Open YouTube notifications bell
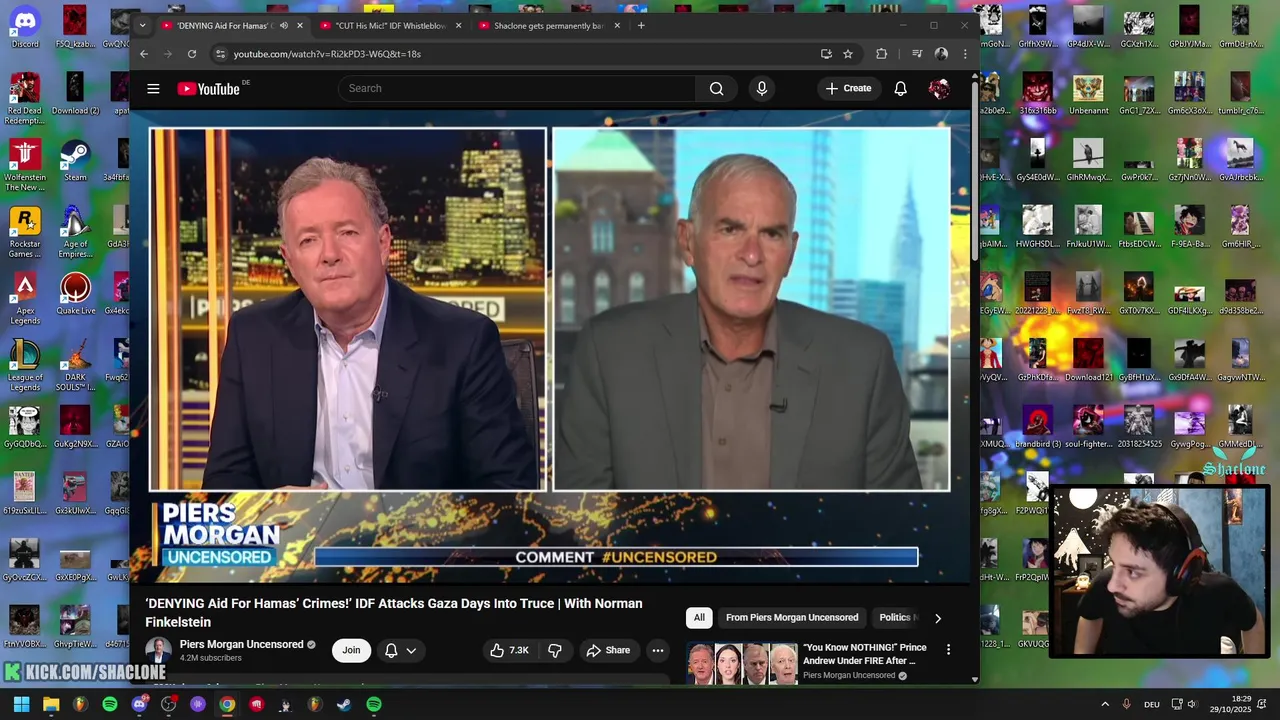1280x720 pixels. click(x=900, y=89)
